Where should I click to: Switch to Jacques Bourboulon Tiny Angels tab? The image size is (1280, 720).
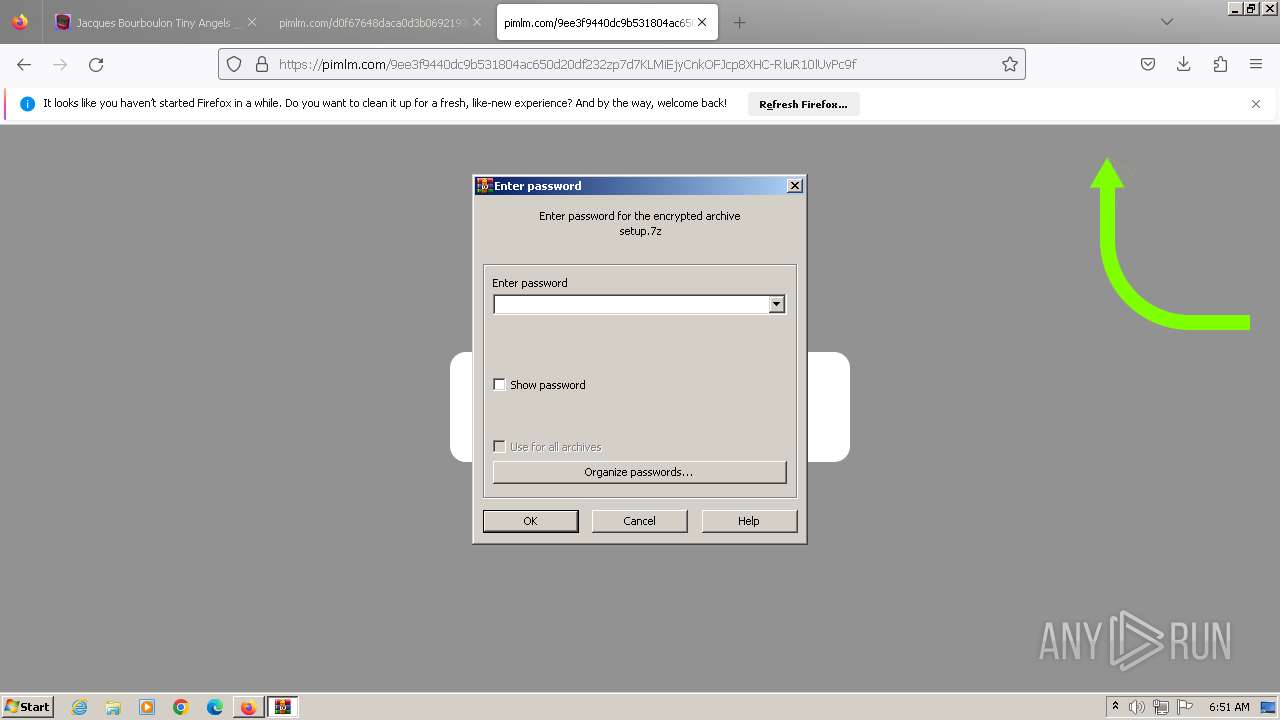coord(153,22)
